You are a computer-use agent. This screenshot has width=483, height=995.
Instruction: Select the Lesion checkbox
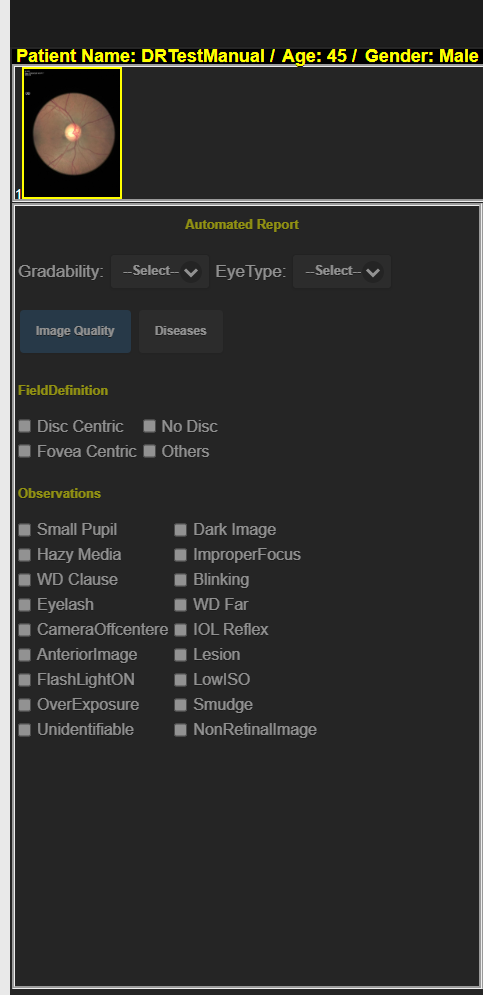pyautogui.click(x=181, y=655)
